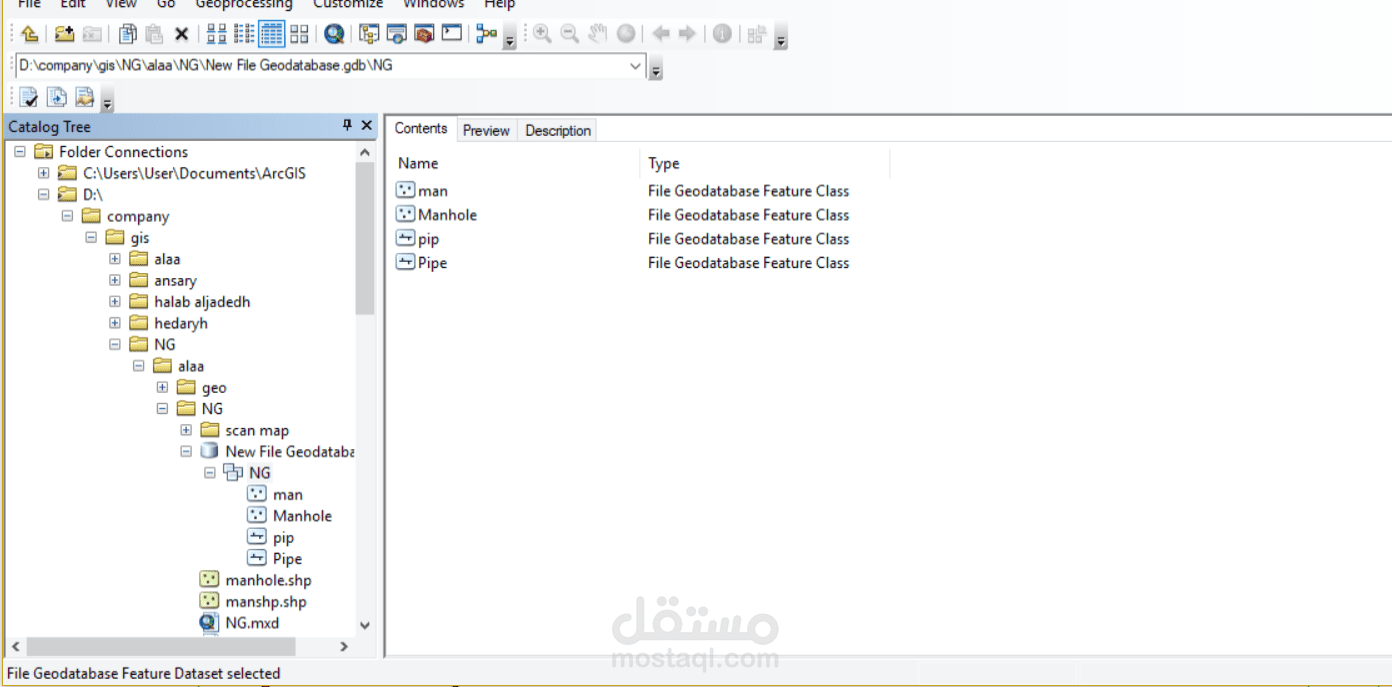Toggle the Catalog Tree window icon
The image size is (1392, 687).
[369, 34]
